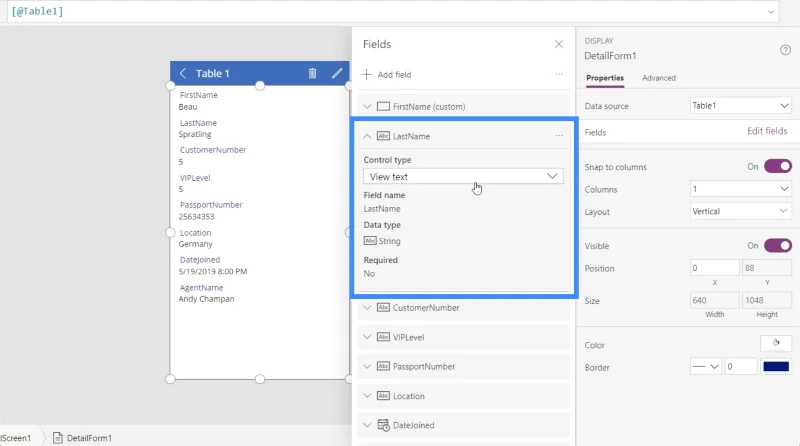Click the Border thickness input field
Viewport: 800px width, 446px height.
pyautogui.click(x=740, y=366)
